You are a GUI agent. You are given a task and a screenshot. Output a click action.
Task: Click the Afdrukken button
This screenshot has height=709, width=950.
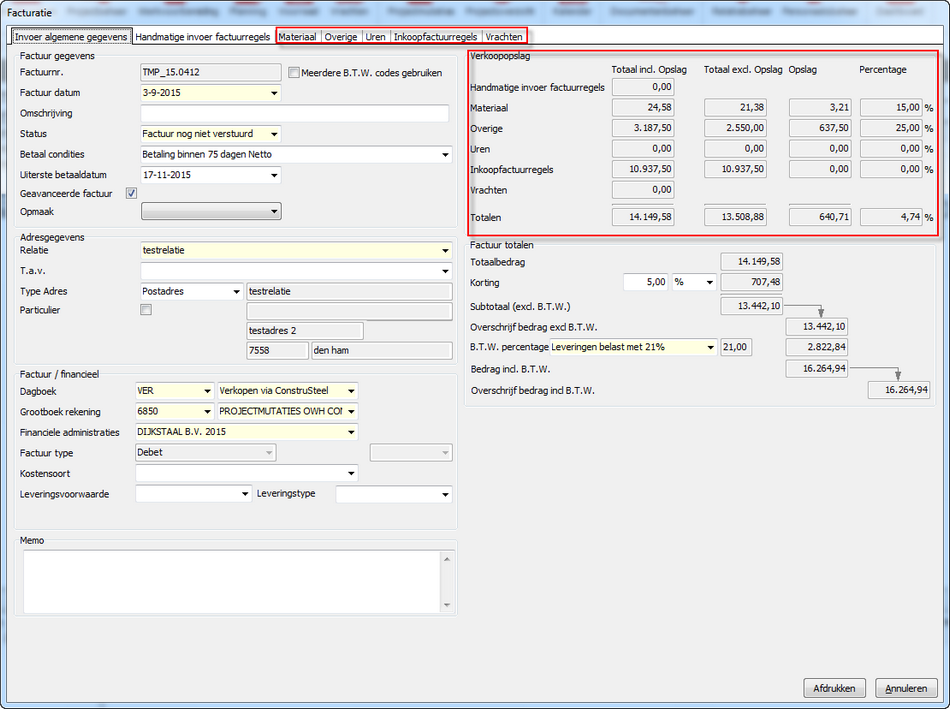[834, 688]
